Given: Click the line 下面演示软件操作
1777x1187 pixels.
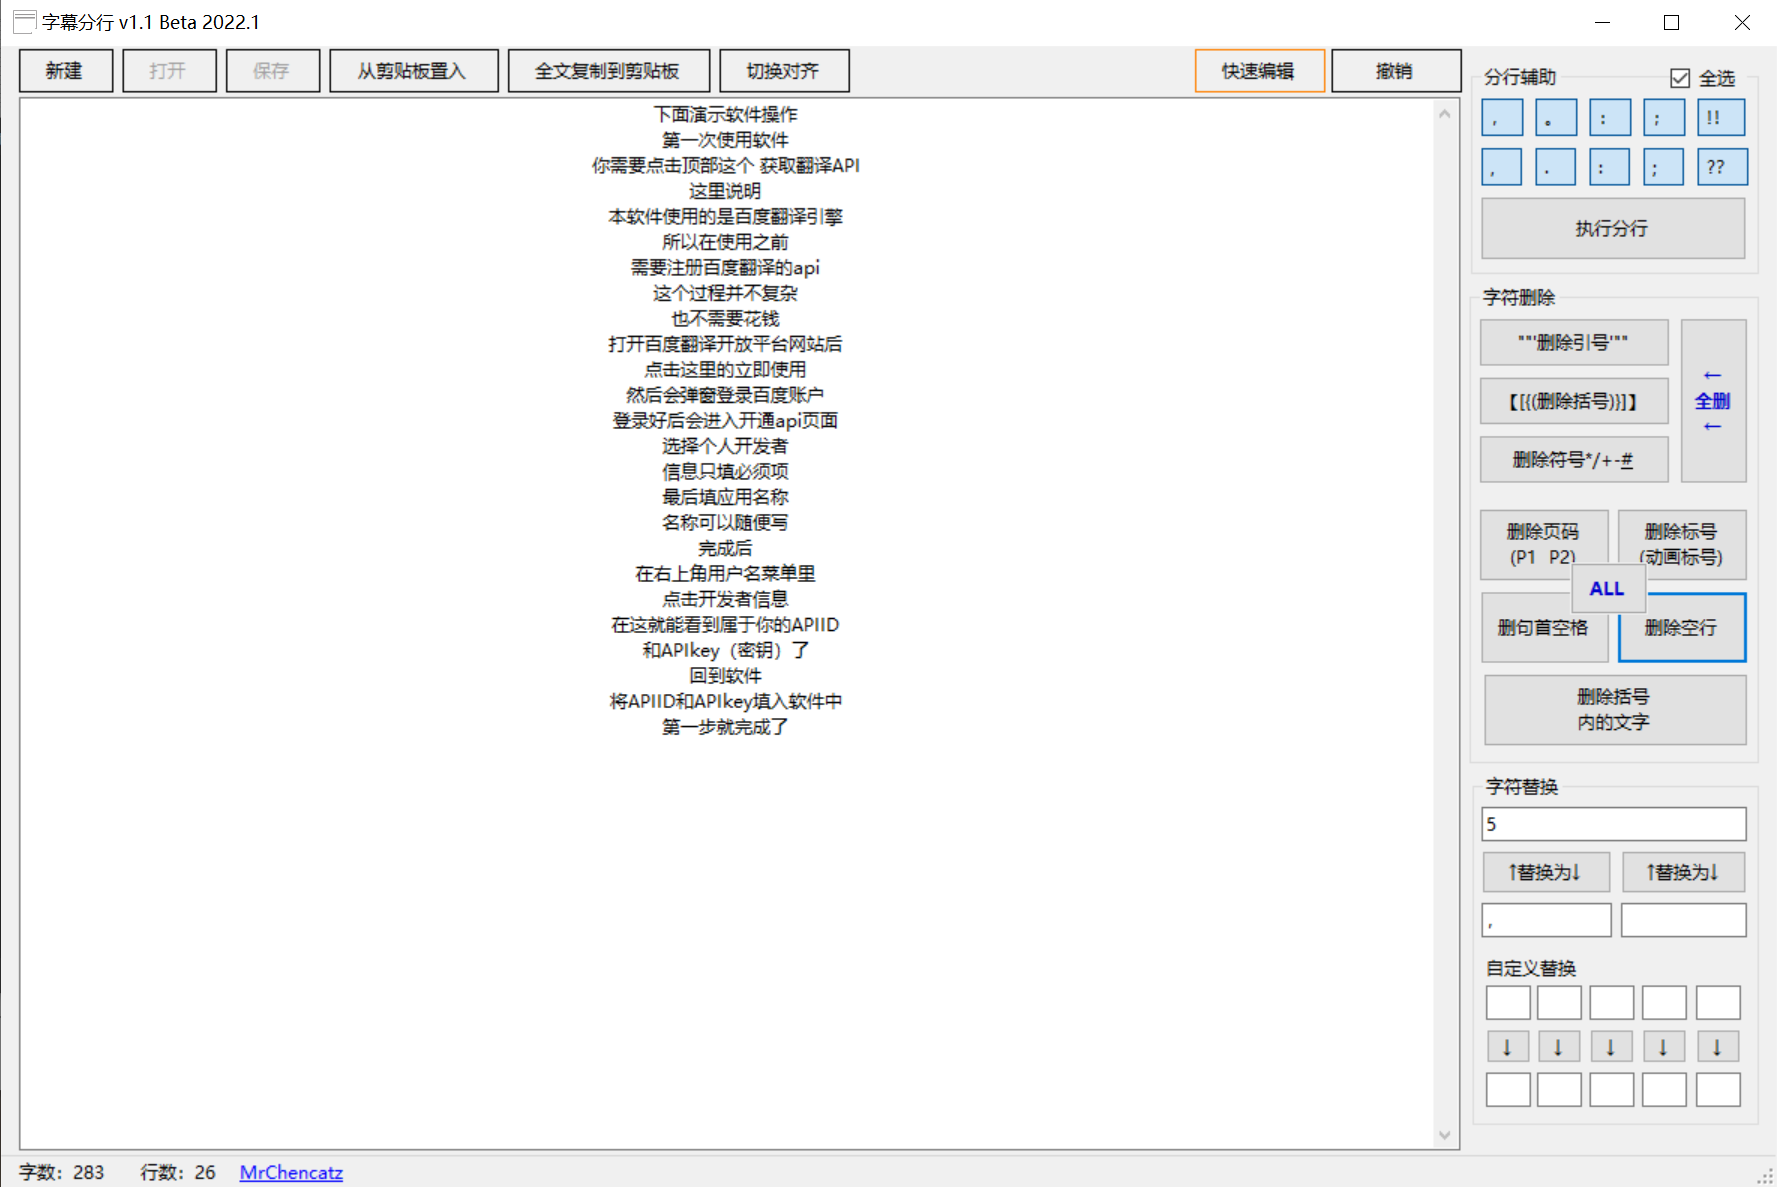Looking at the screenshot, I should [x=726, y=114].
